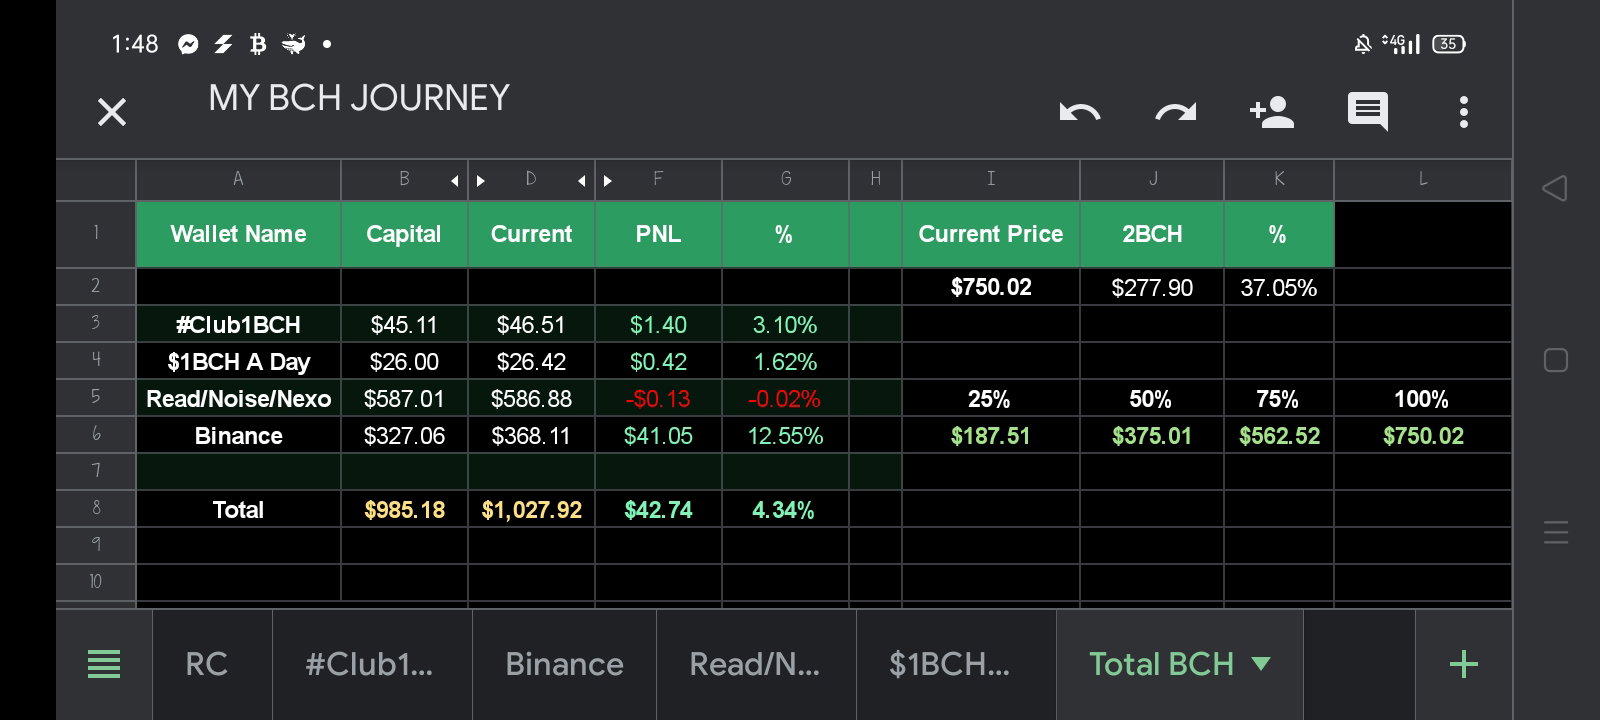Select the $750.02 current price cell
The width and height of the screenshot is (1600, 720).
pyautogui.click(x=991, y=287)
